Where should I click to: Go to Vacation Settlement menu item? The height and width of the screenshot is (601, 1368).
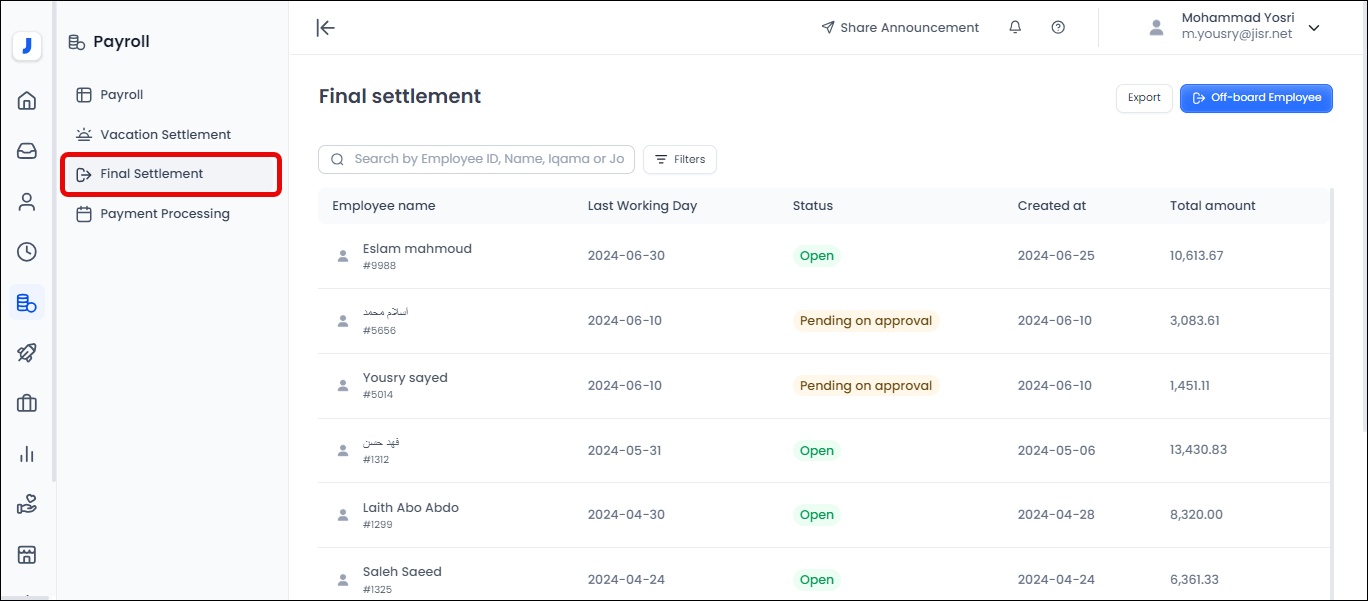(x=165, y=134)
